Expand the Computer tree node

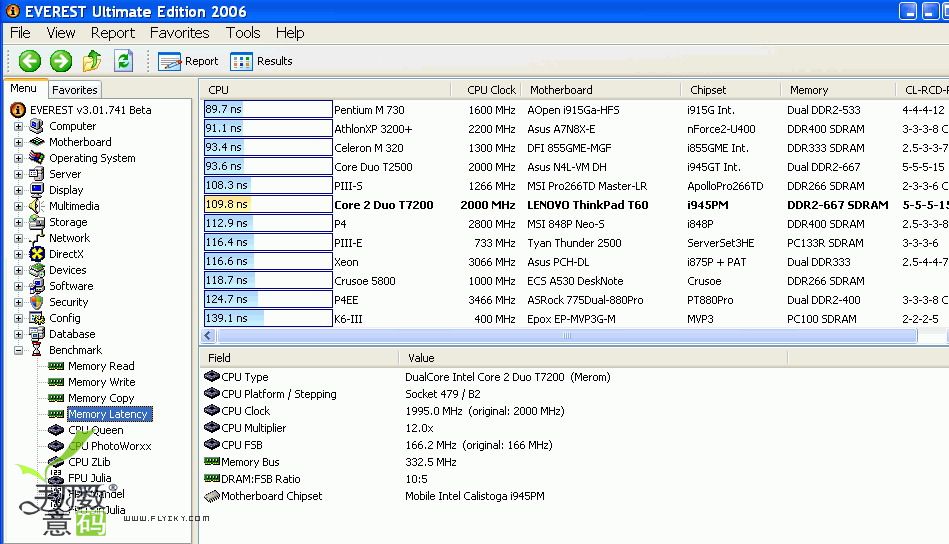(18, 126)
